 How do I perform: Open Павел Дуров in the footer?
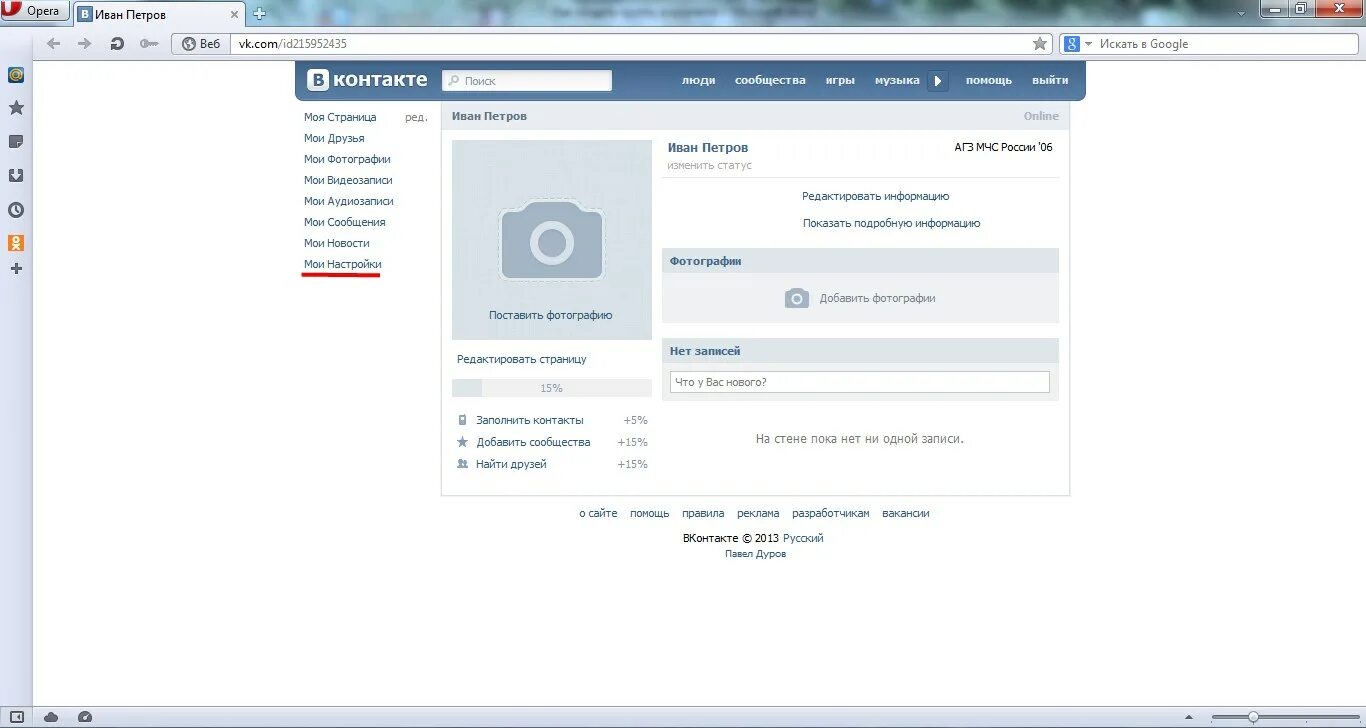755,554
